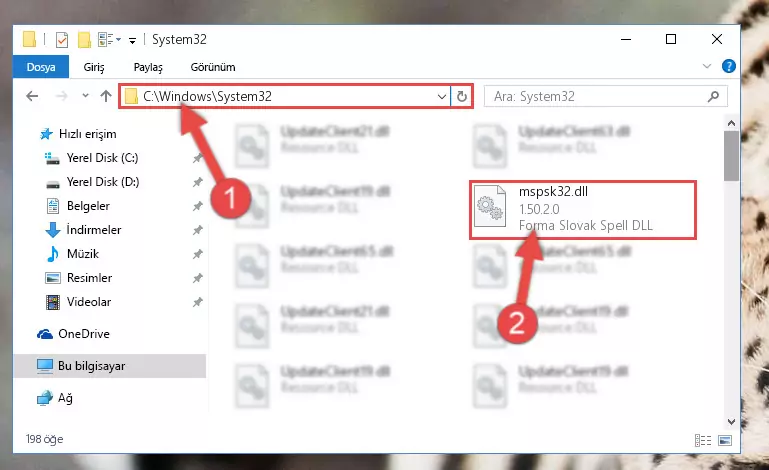
Task: Switch to details view layout icon
Action: tap(703, 440)
